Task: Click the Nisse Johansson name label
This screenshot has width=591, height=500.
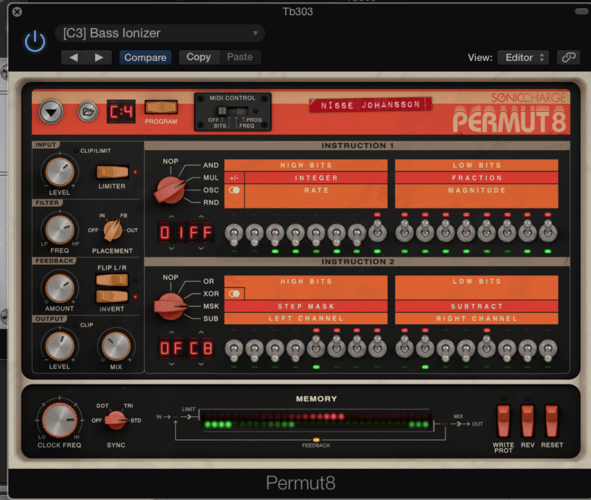Action: pyautogui.click(x=370, y=104)
